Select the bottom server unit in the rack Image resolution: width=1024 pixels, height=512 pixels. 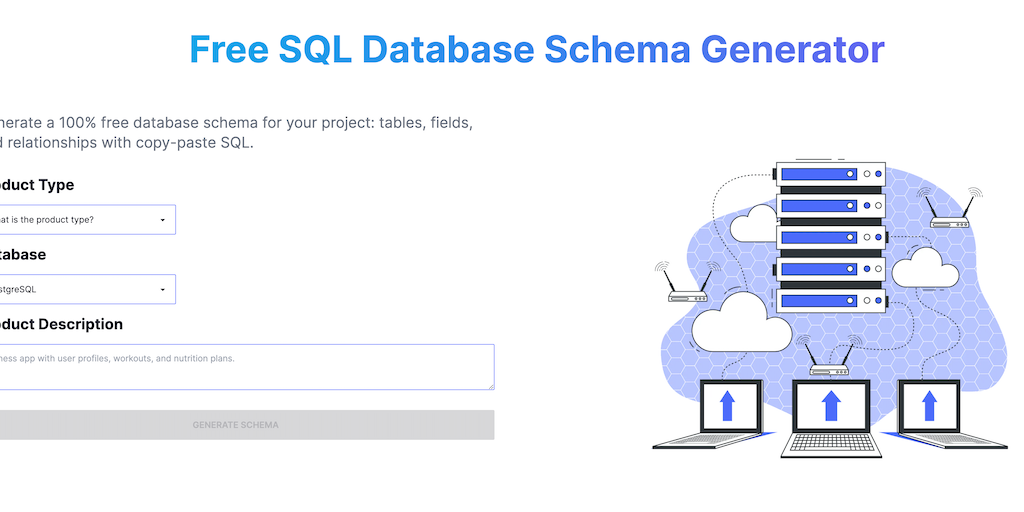829,300
